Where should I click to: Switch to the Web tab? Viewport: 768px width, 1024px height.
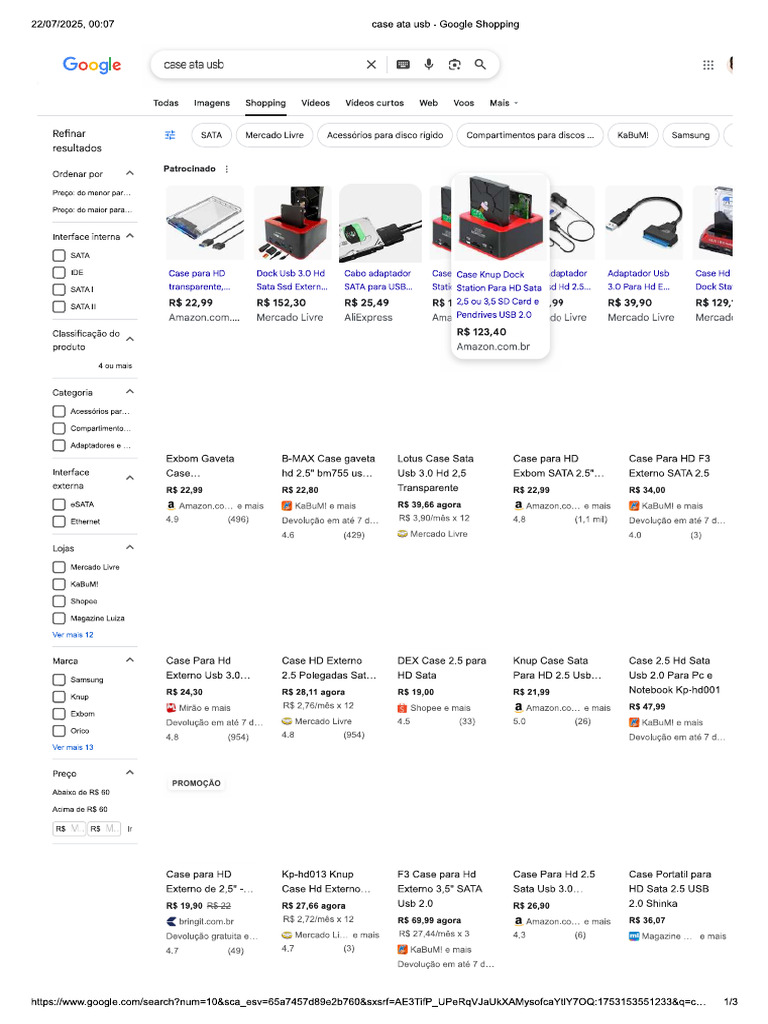pos(428,103)
